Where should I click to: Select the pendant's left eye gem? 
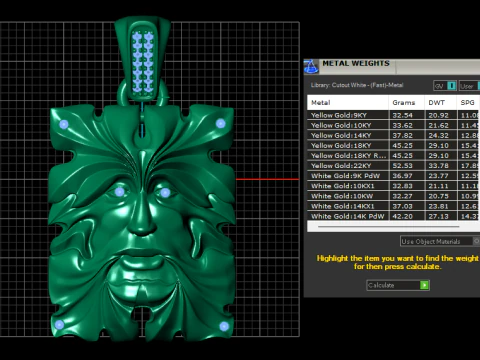coord(119,192)
